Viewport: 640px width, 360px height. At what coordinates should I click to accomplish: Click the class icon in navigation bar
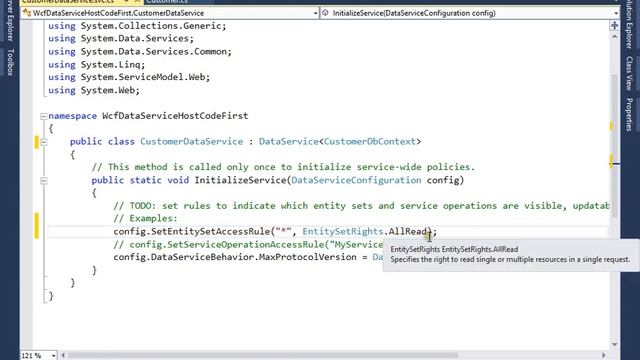click(x=27, y=13)
